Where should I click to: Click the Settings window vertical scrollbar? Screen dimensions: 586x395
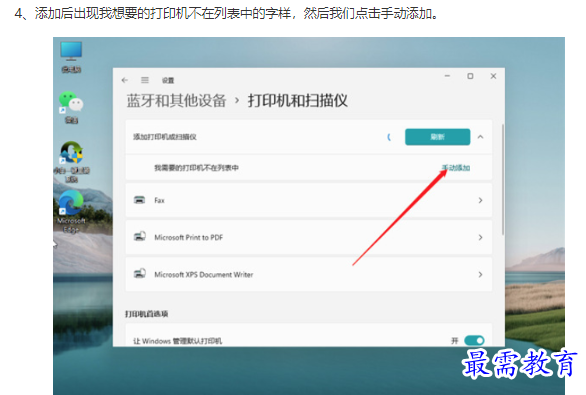(x=503, y=179)
